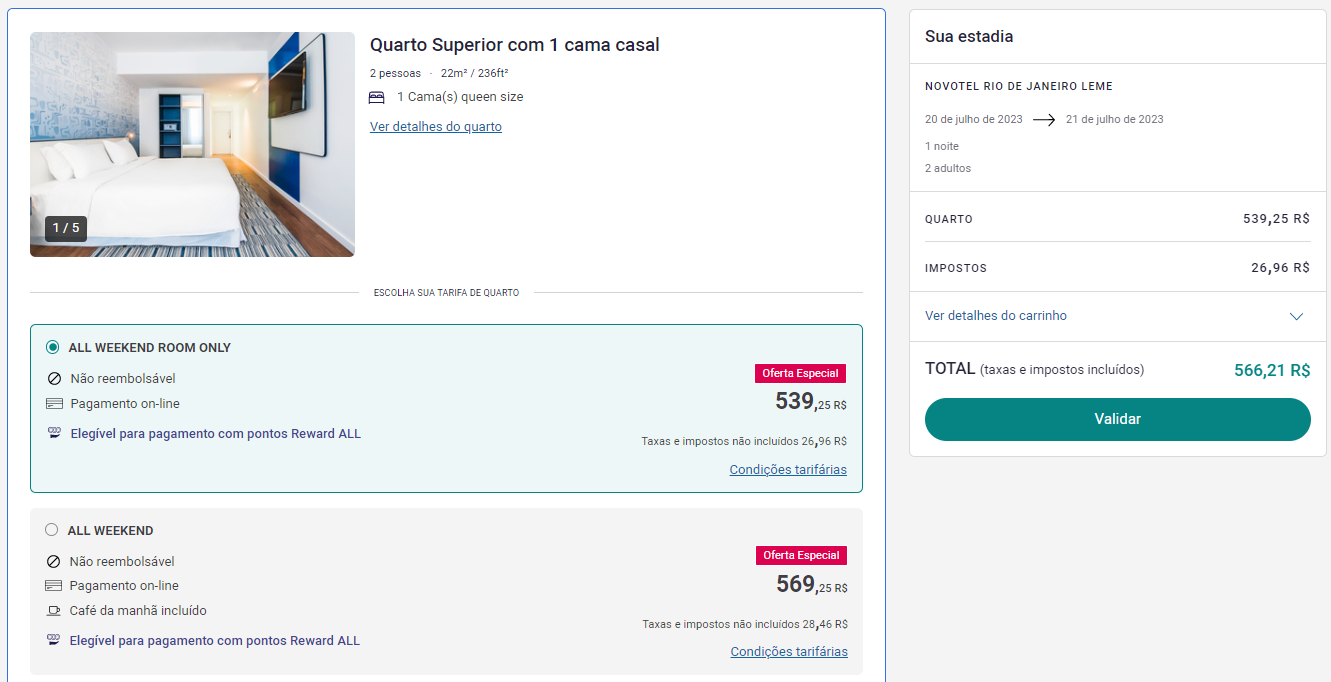Open Ver detalhes do quarto link

pos(436,127)
